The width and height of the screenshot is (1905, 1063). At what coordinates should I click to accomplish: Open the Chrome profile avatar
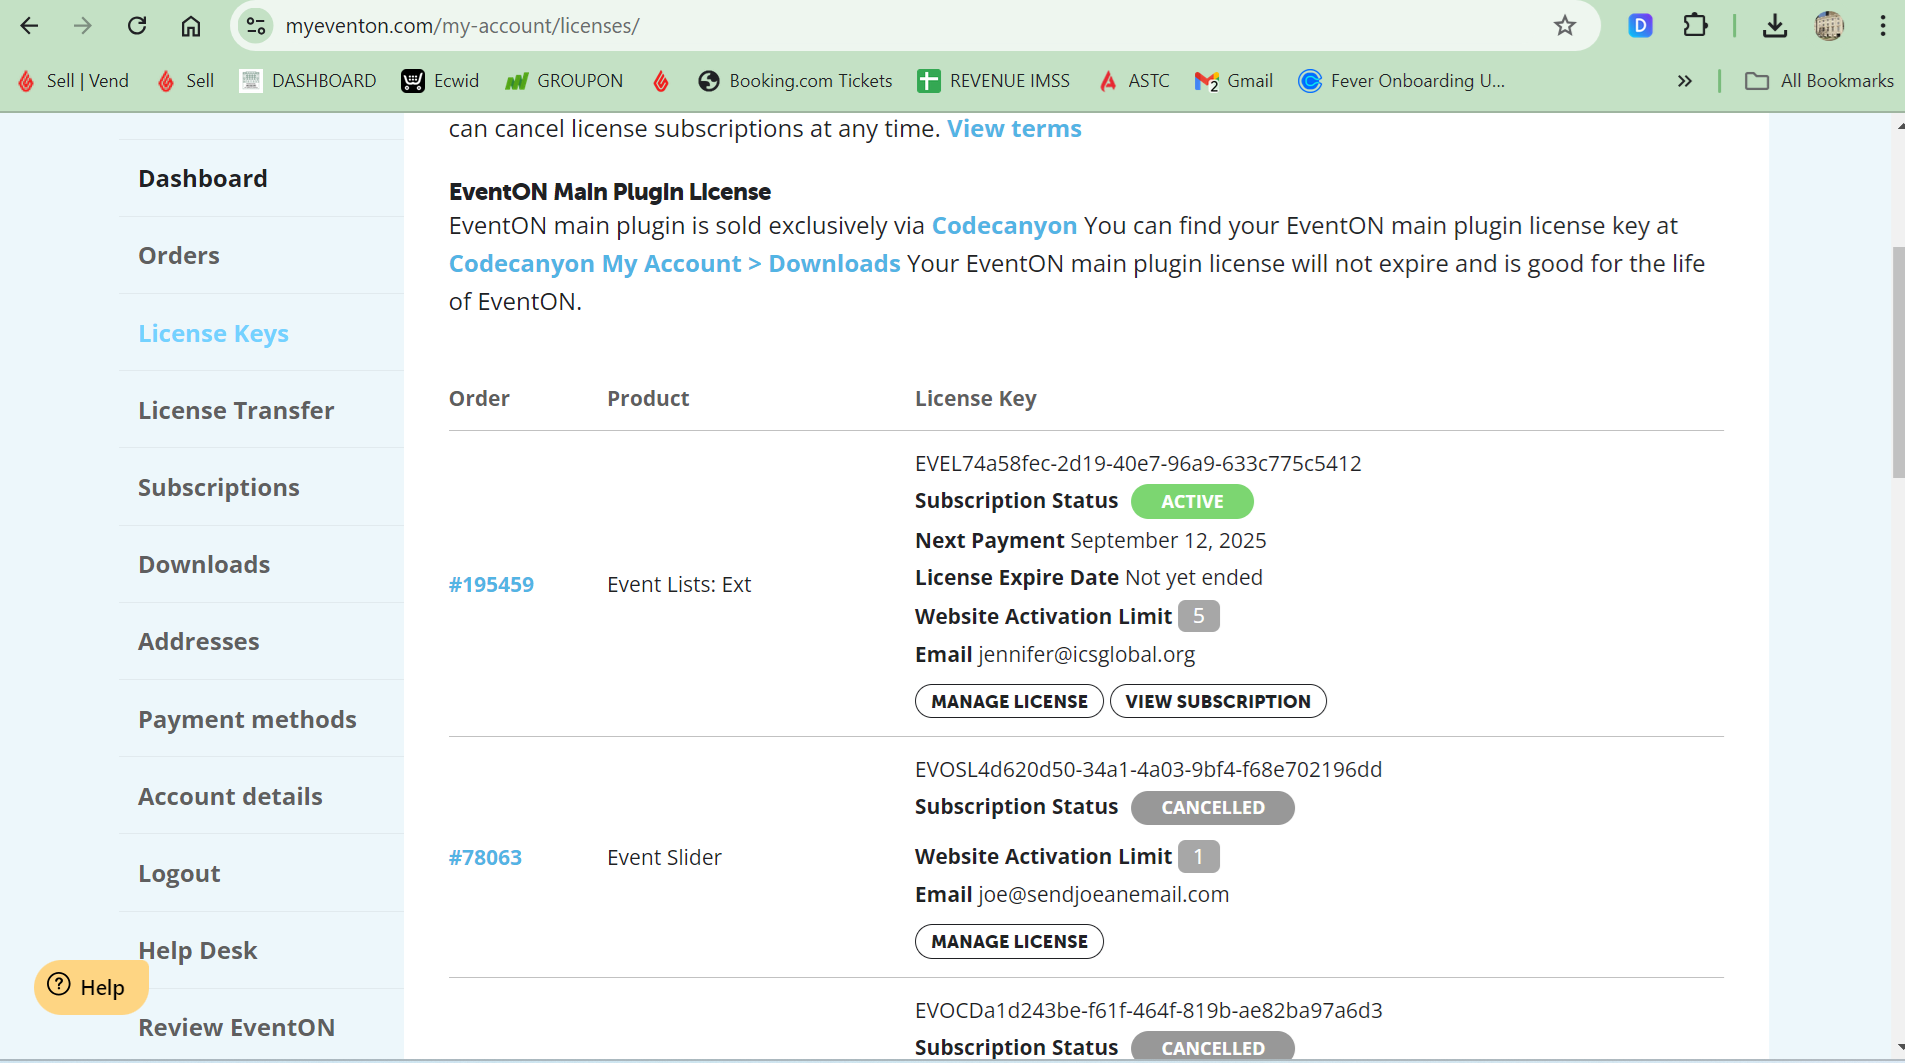[1829, 26]
